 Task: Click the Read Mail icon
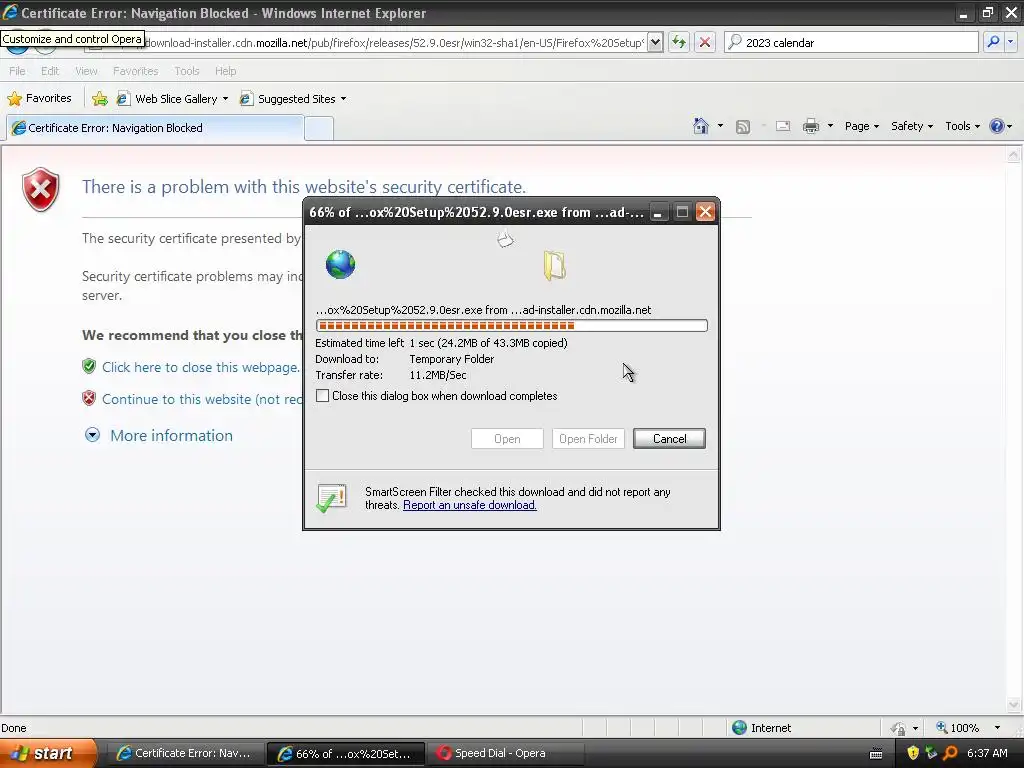tap(783, 126)
